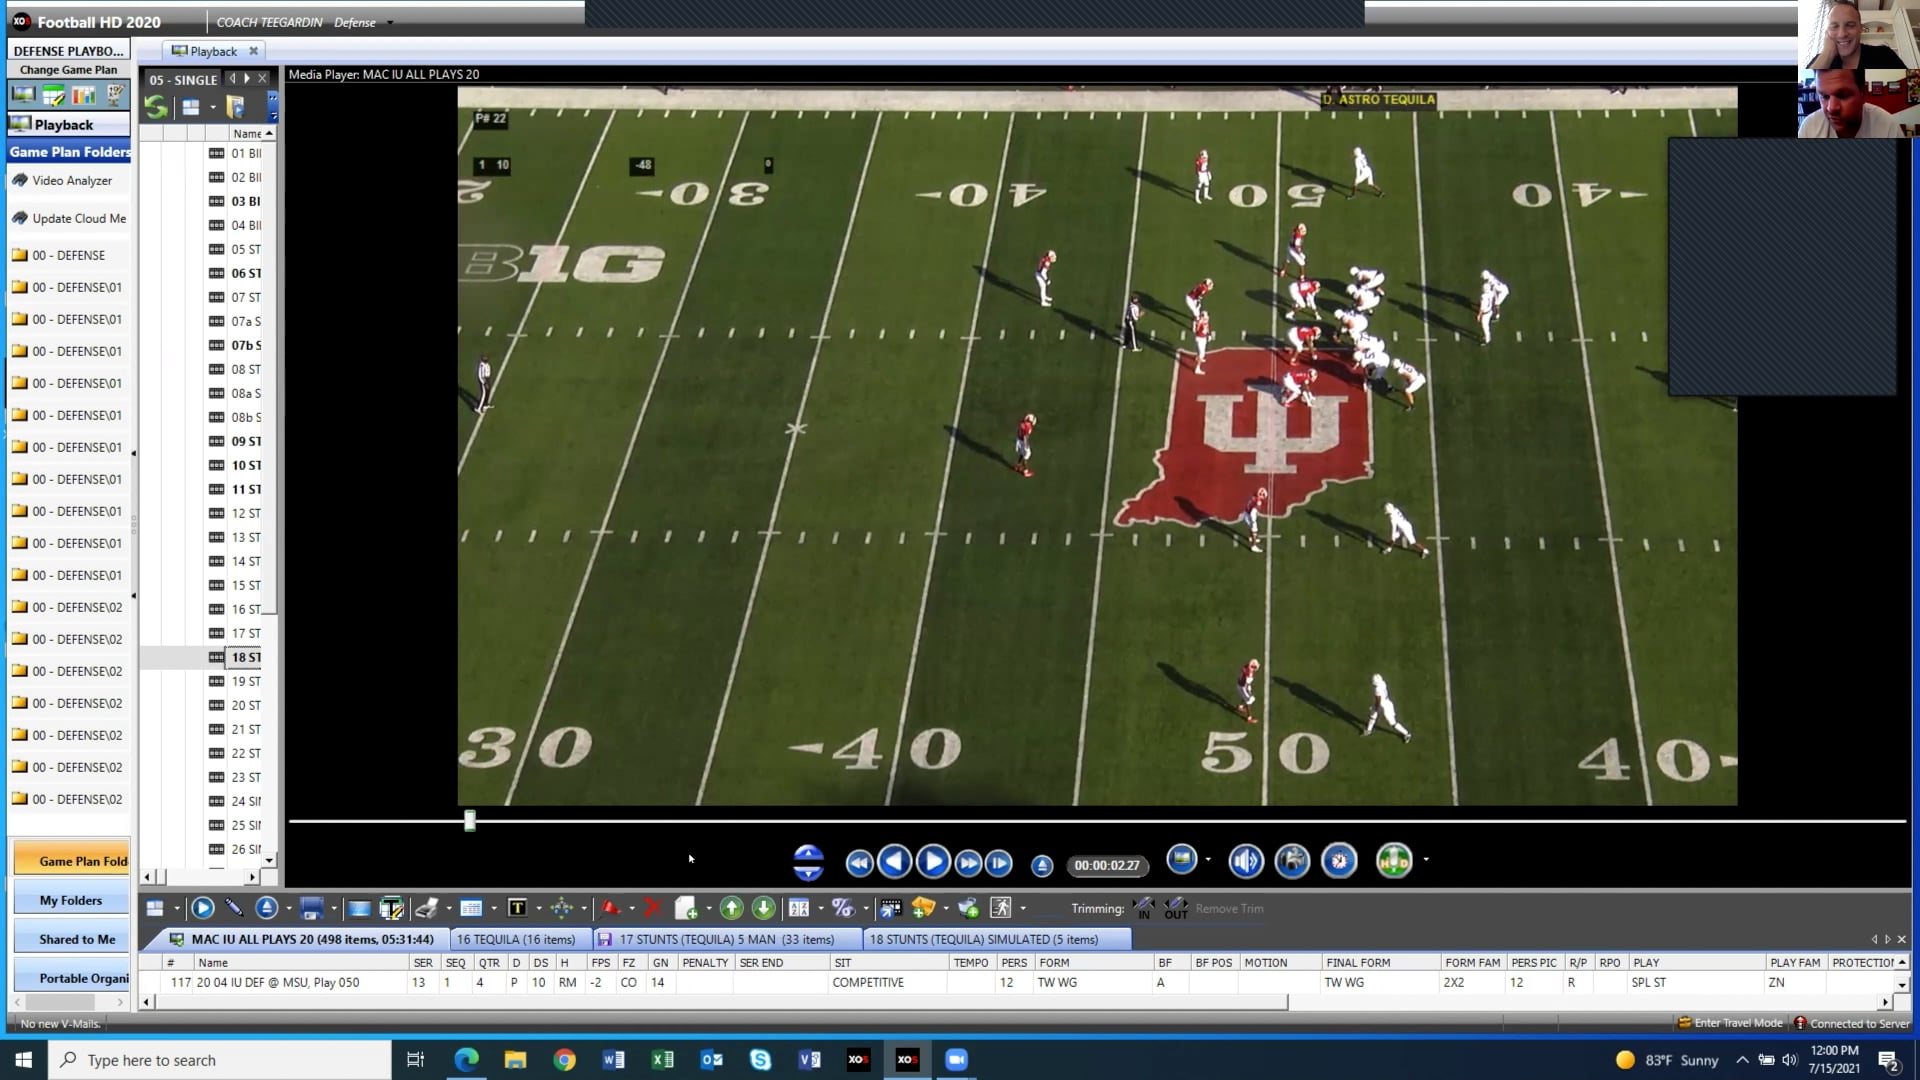Click the rewind playback button
Image resolution: width=1920 pixels, height=1080 pixels.
(x=858, y=863)
